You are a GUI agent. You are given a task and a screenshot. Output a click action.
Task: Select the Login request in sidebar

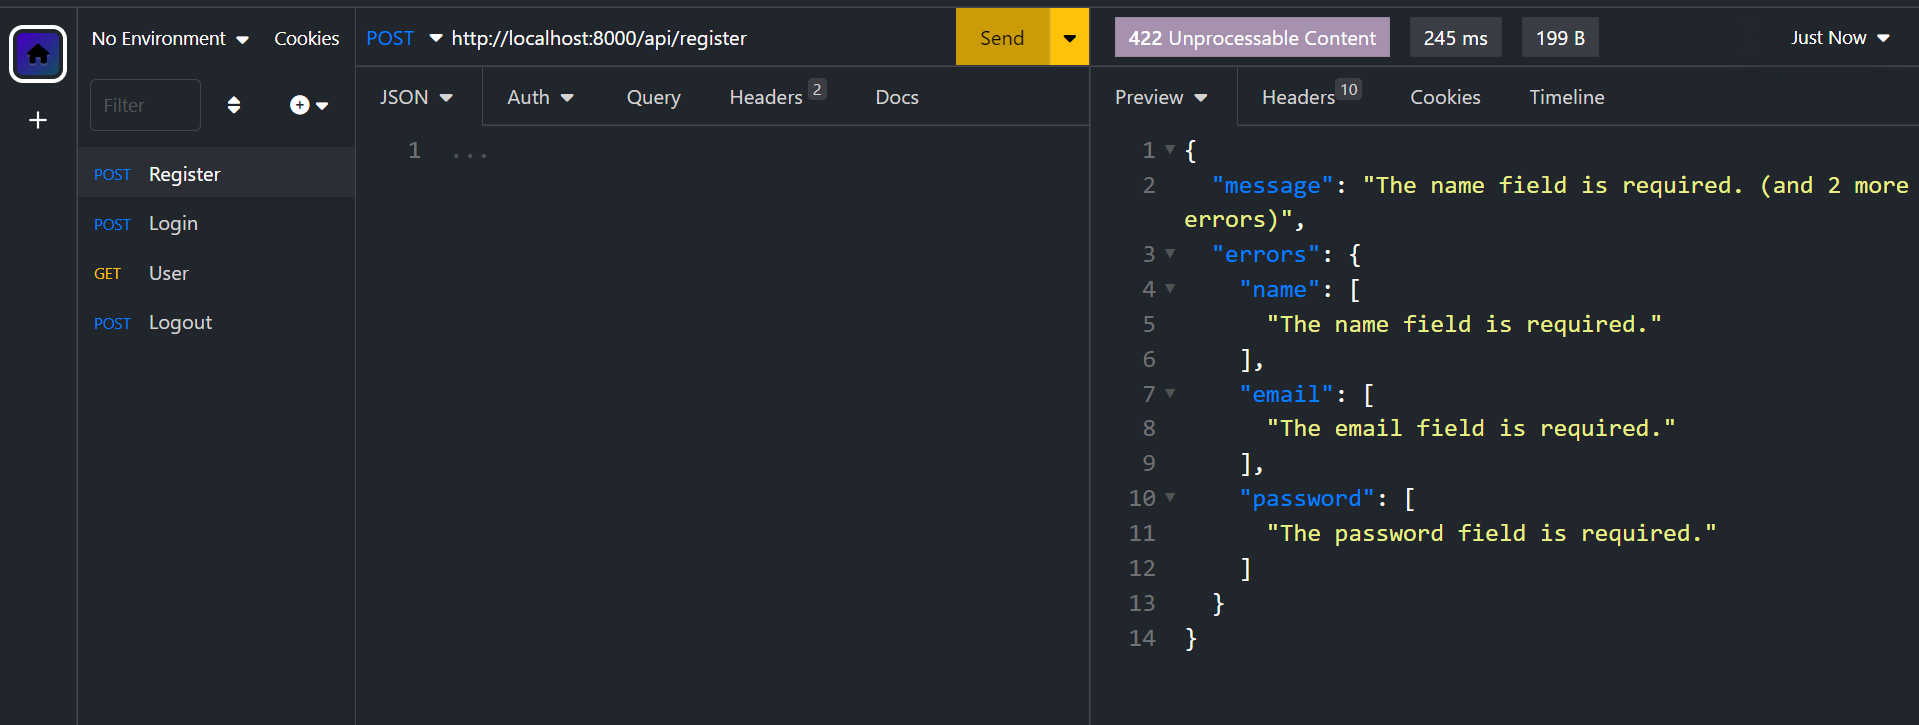[173, 224]
